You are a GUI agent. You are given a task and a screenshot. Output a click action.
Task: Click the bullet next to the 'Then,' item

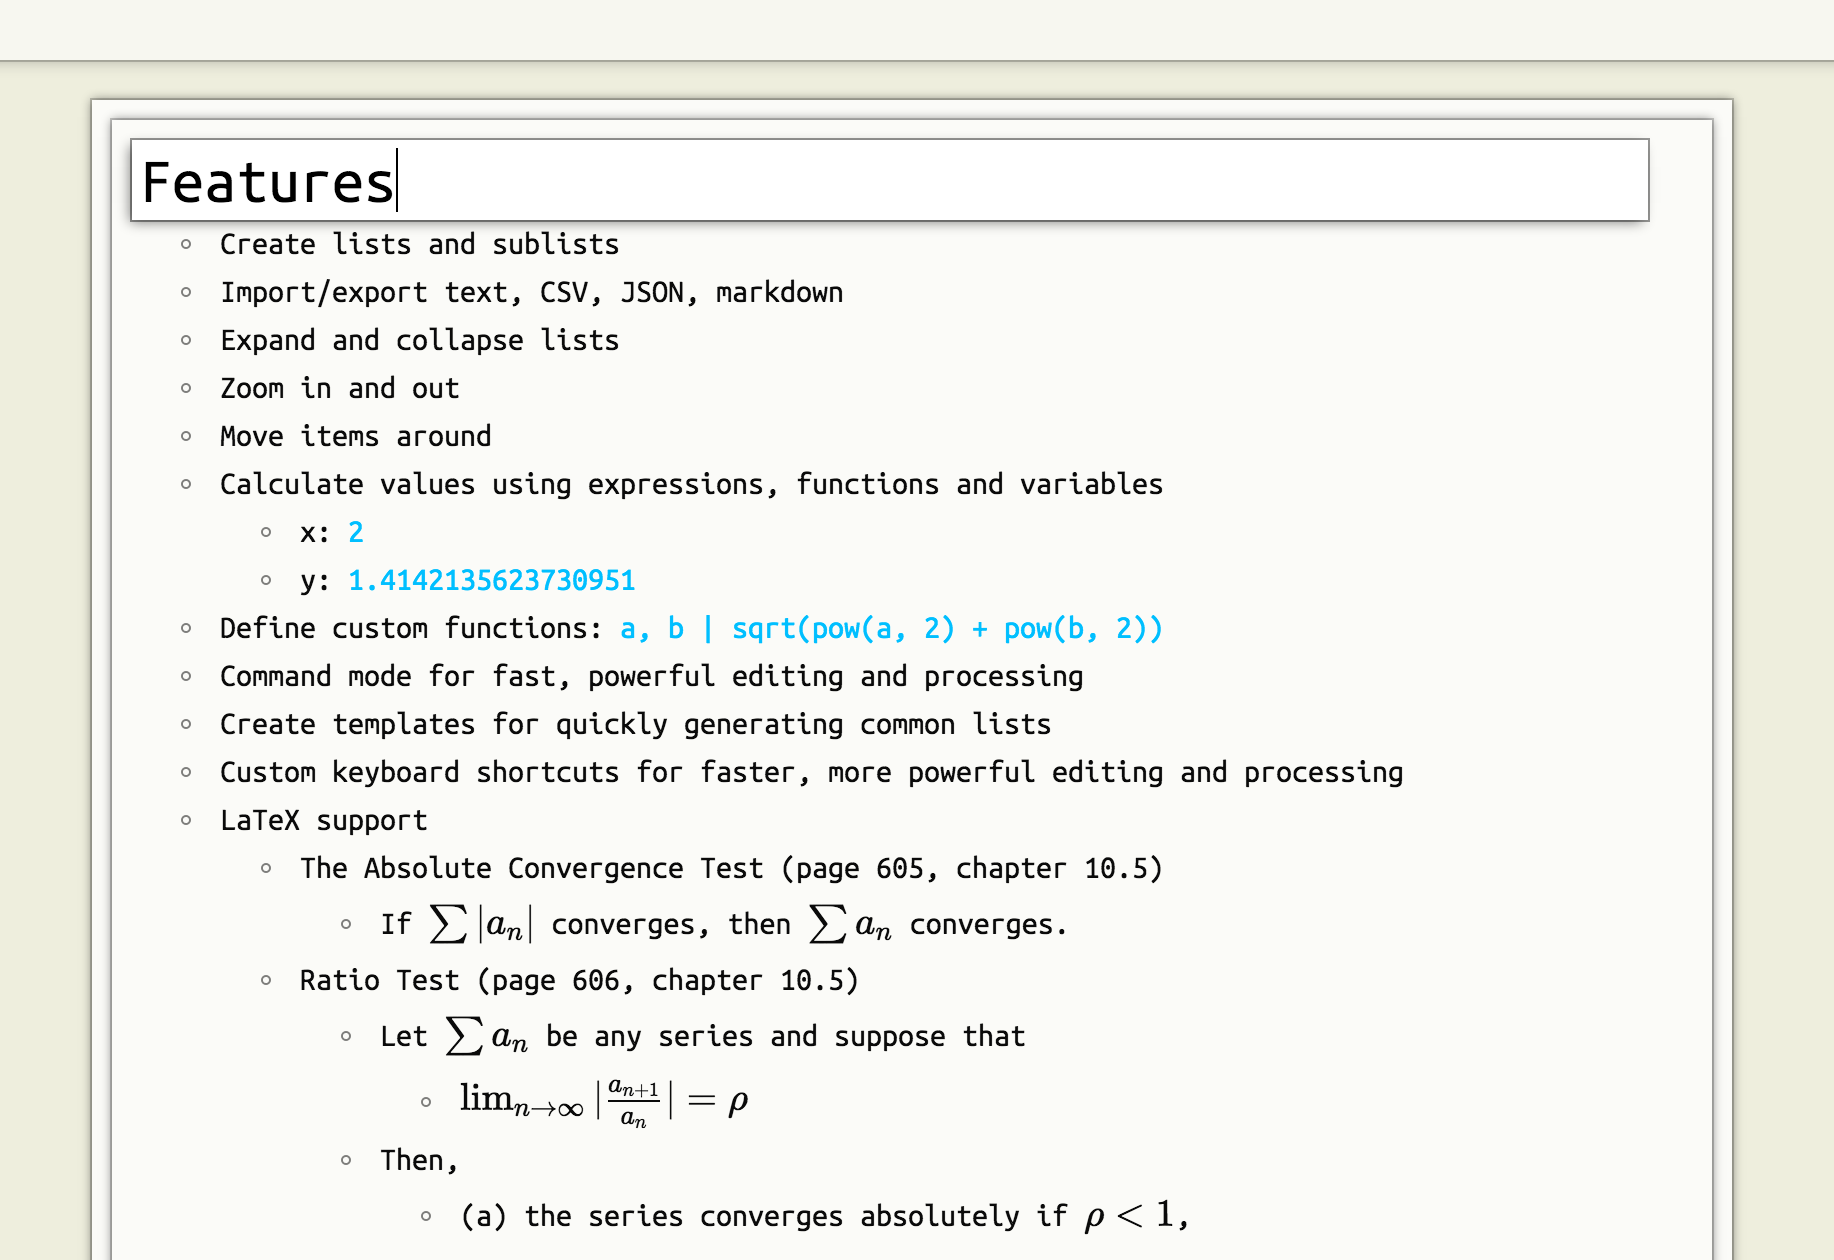tap(346, 1160)
